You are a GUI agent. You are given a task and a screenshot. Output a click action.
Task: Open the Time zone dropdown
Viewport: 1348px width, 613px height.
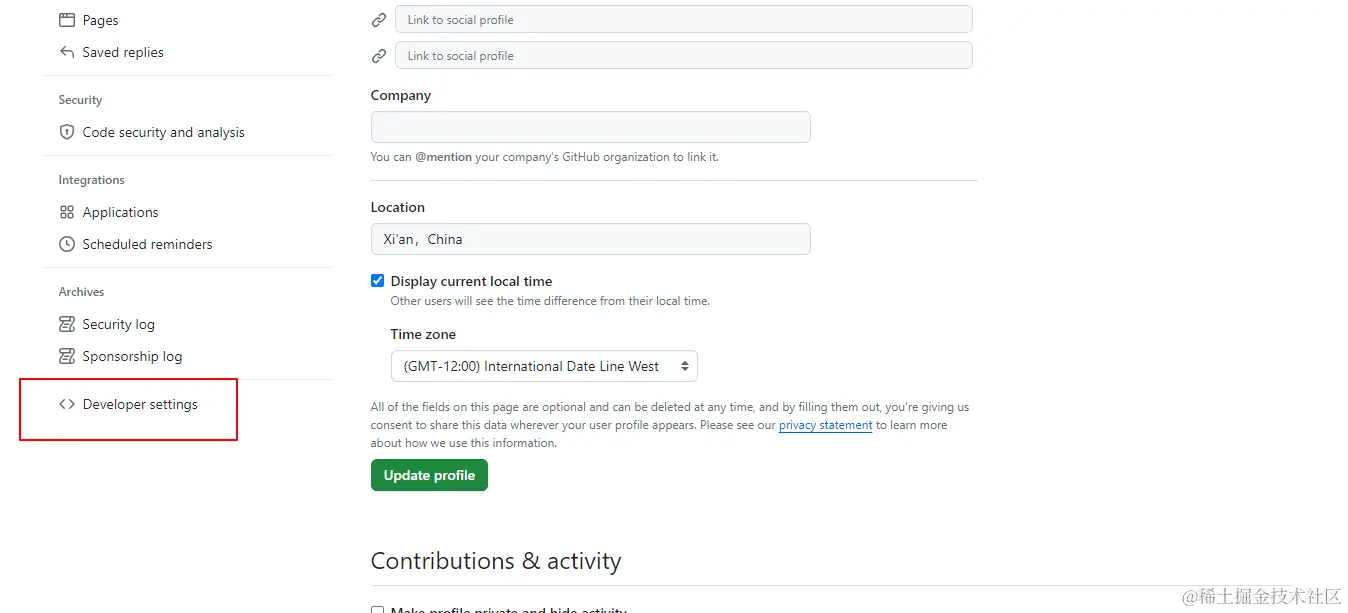point(544,366)
